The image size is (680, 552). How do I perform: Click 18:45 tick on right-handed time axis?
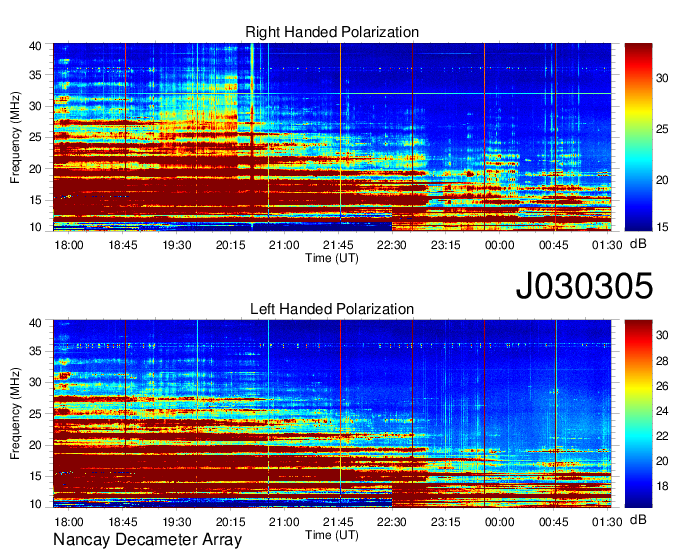point(123,245)
